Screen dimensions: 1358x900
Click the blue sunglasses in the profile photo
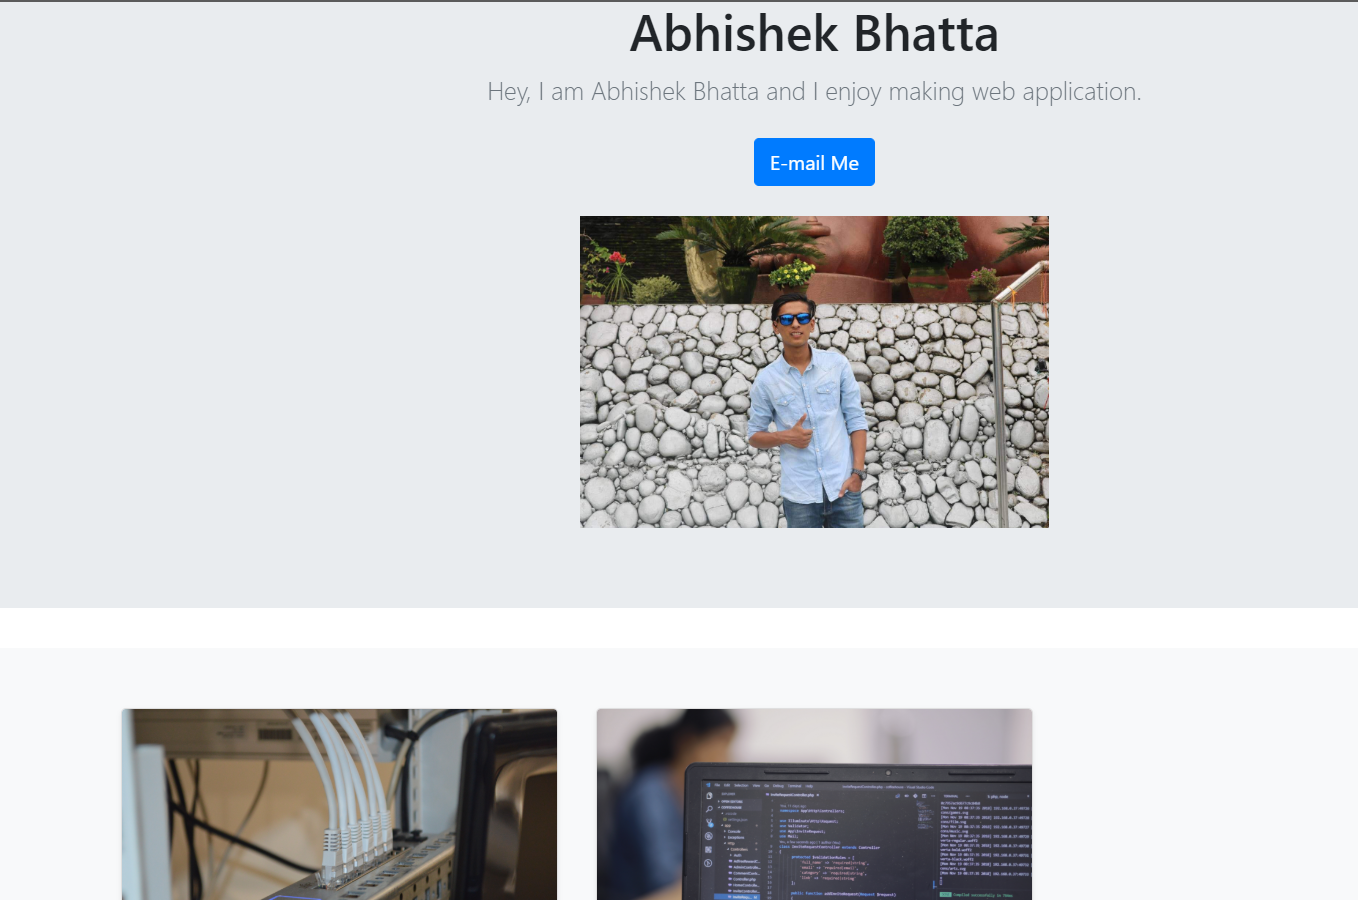click(794, 319)
